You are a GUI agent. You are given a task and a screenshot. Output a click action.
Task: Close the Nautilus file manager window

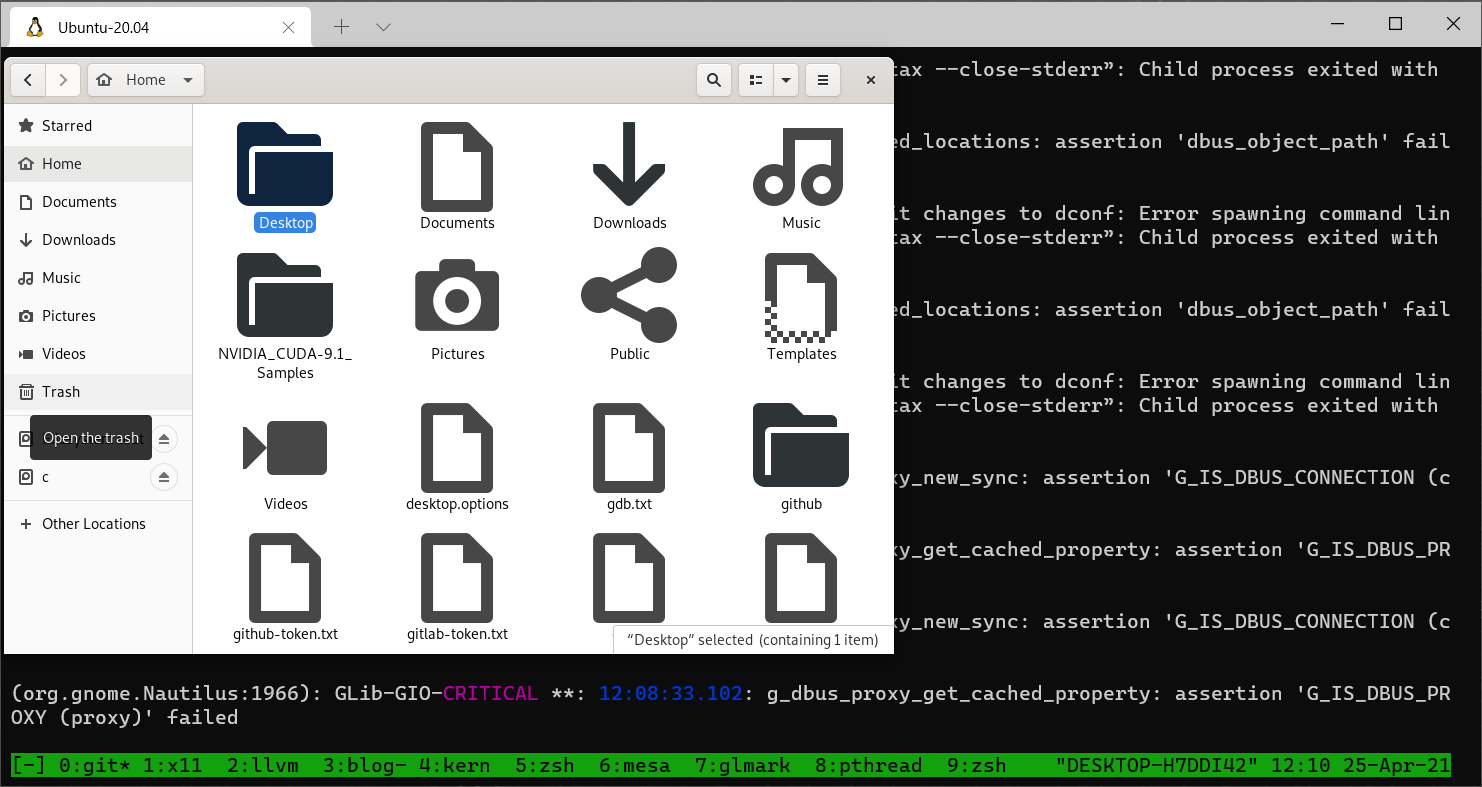click(x=871, y=80)
